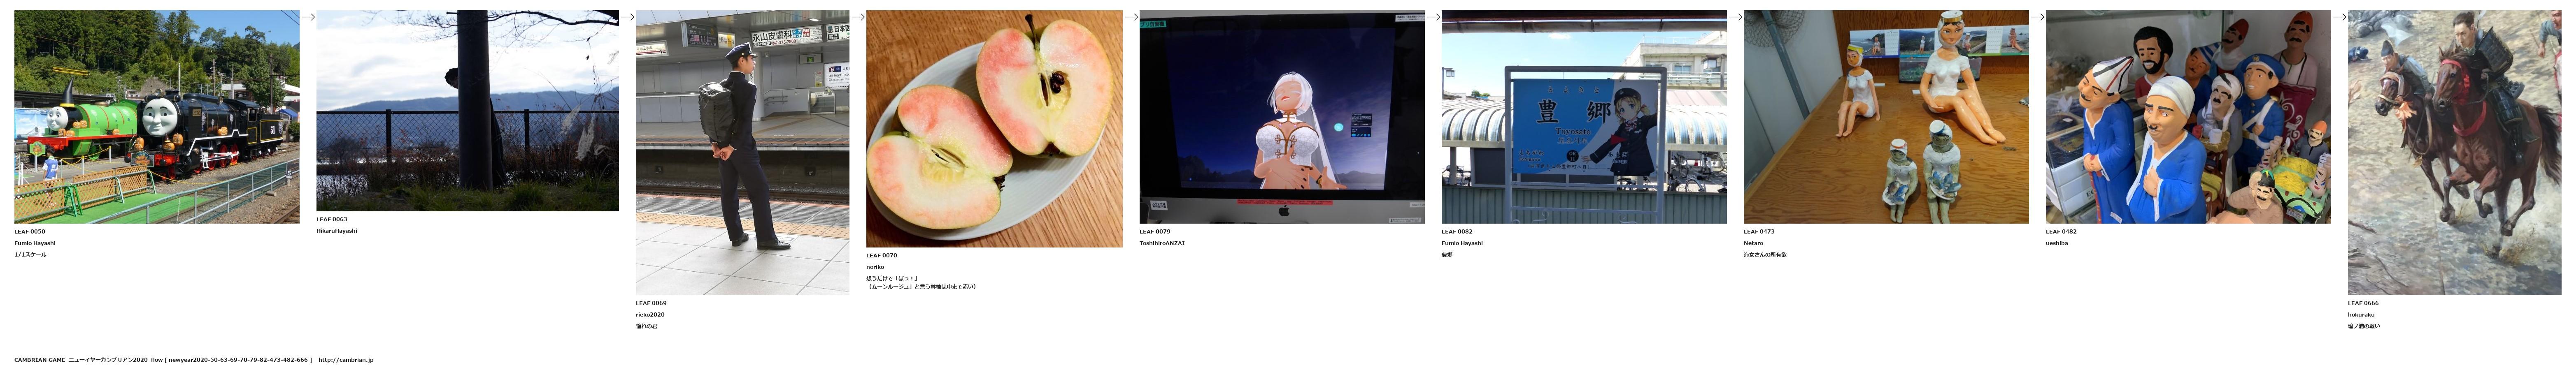Click the arrow after the diver figurines photo
This screenshot has width=2576, height=370.
tap(2037, 17)
